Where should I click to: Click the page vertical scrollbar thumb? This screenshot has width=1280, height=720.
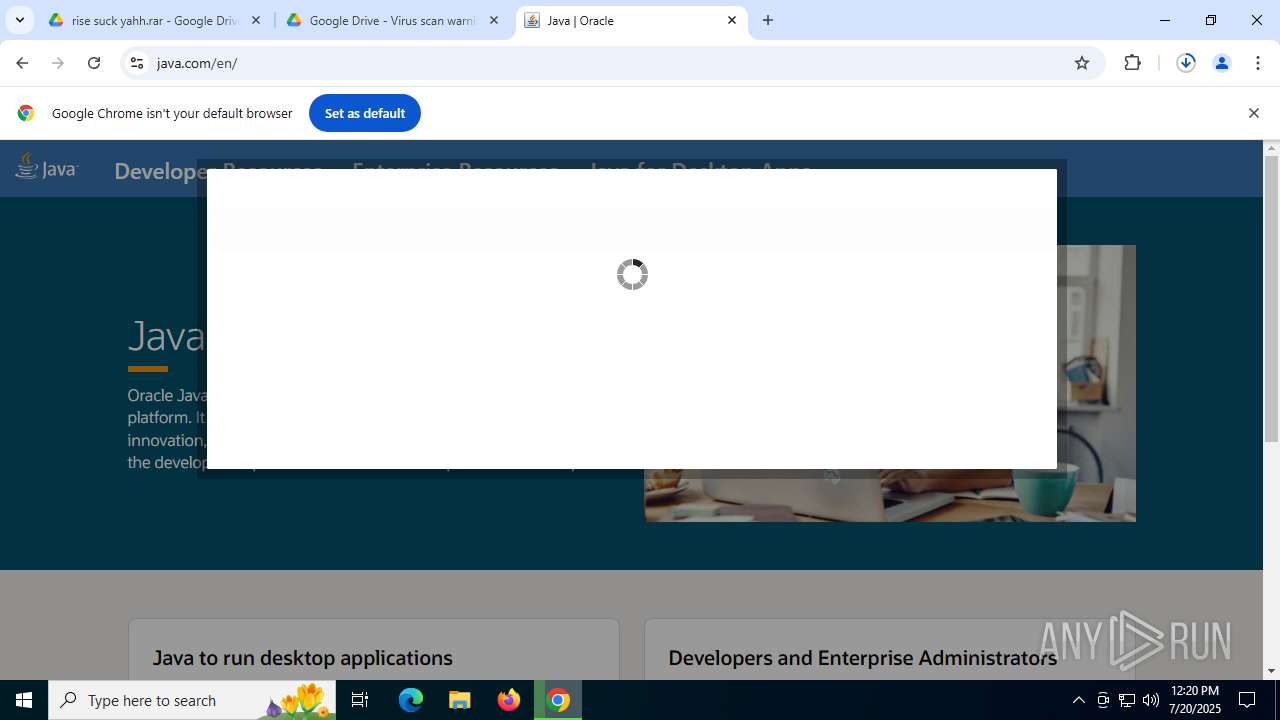pyautogui.click(x=1271, y=299)
